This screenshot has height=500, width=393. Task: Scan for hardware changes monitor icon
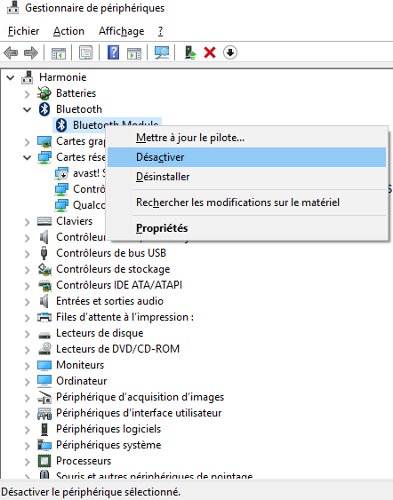pyautogui.click(x=162, y=53)
